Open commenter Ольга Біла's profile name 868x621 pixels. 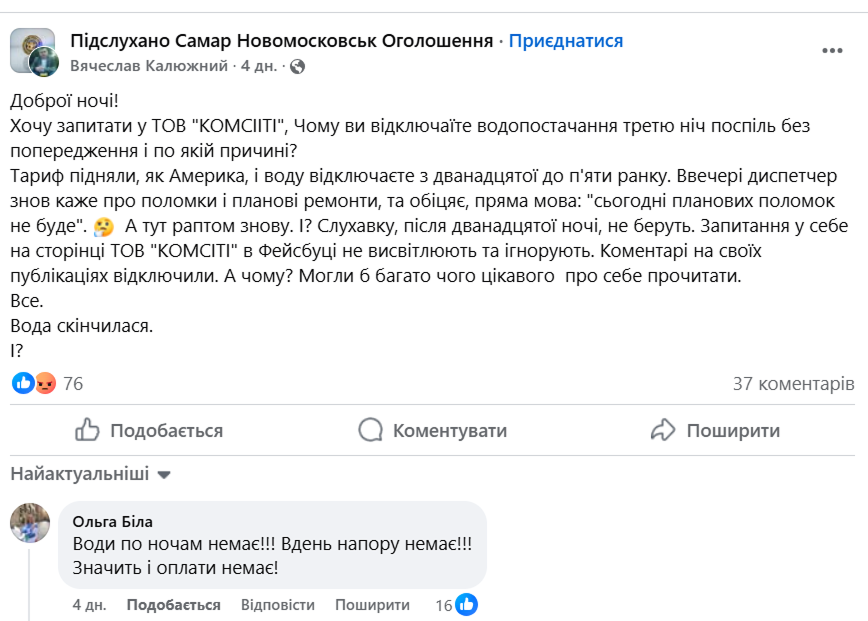click(x=113, y=521)
